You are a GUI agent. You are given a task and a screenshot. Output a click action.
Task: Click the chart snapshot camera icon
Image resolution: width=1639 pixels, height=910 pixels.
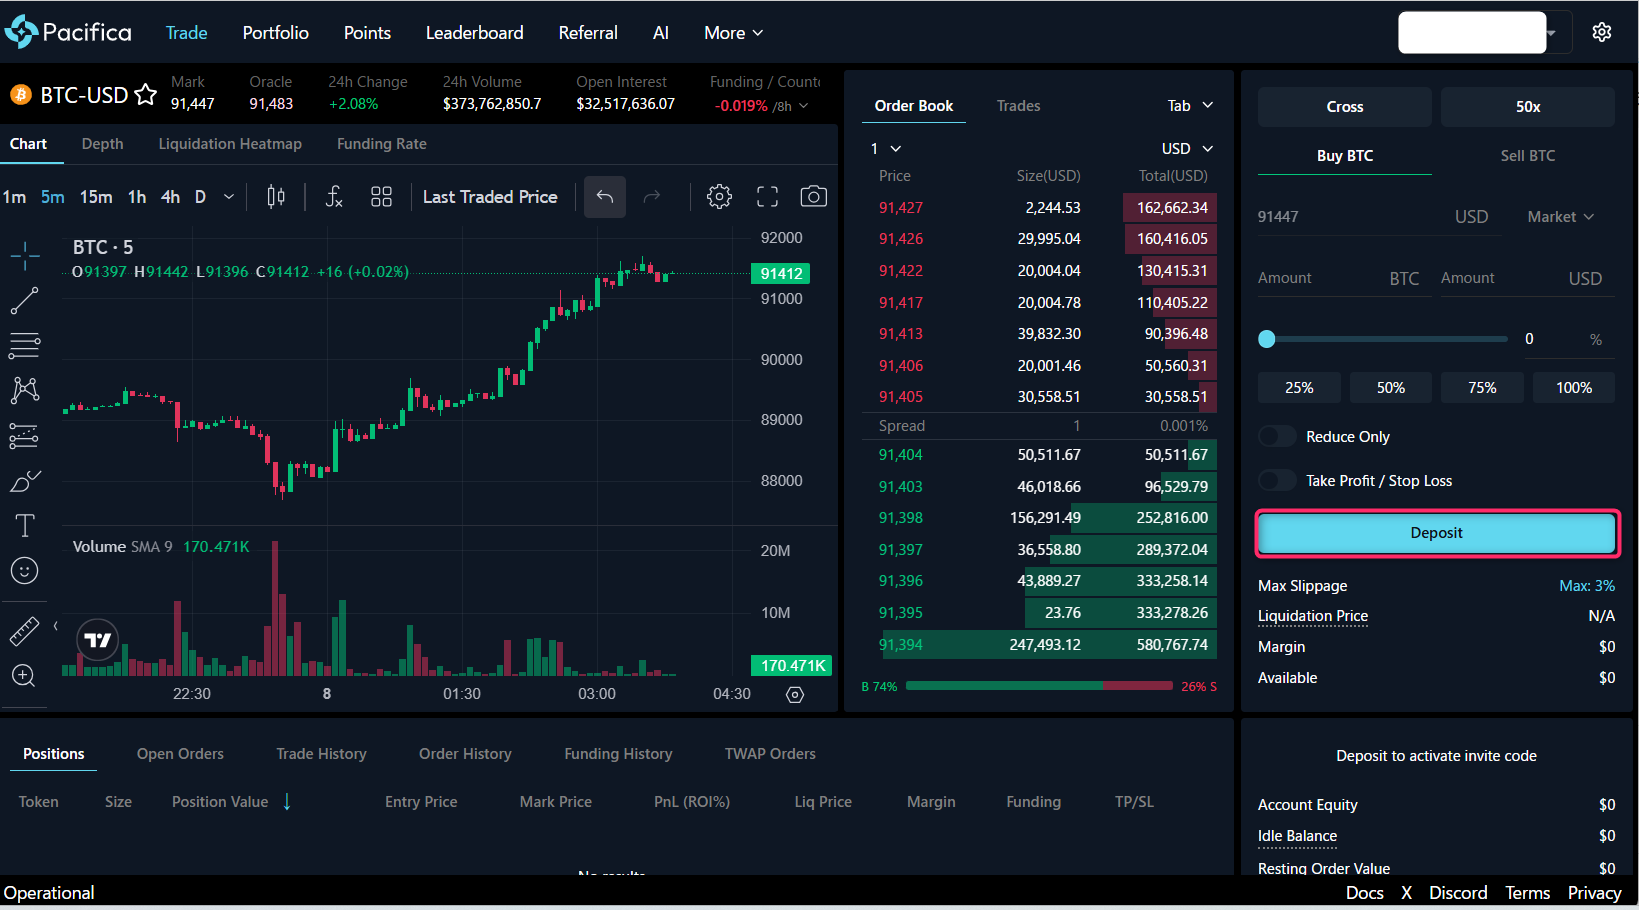pos(813,197)
